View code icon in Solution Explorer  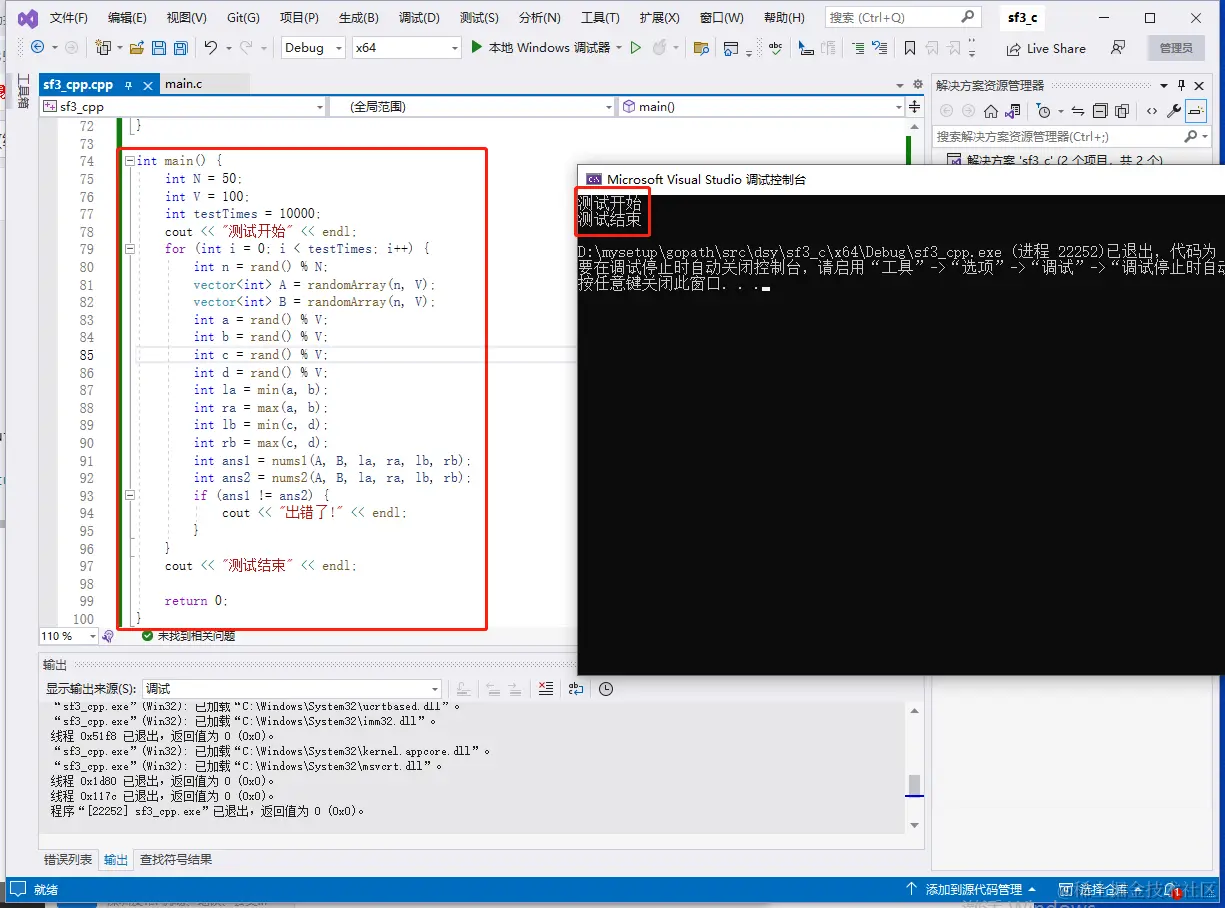pos(1152,111)
